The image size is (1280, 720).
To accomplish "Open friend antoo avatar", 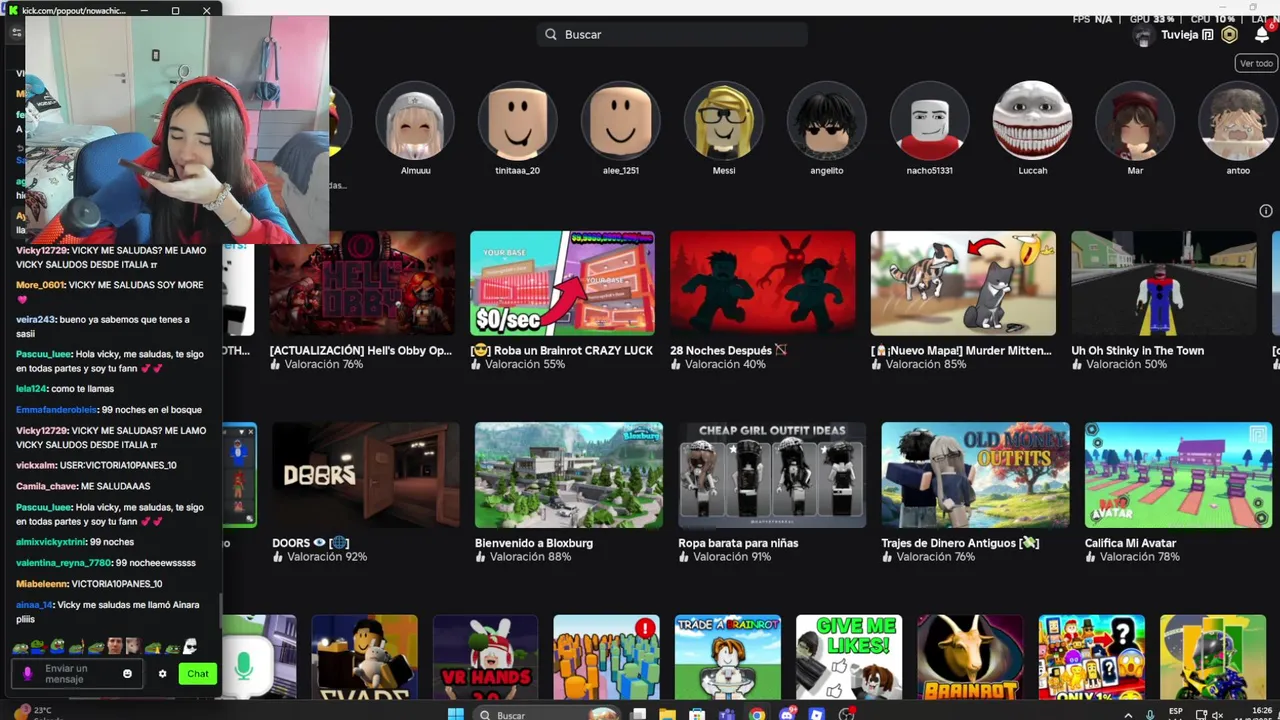I will tap(1239, 121).
